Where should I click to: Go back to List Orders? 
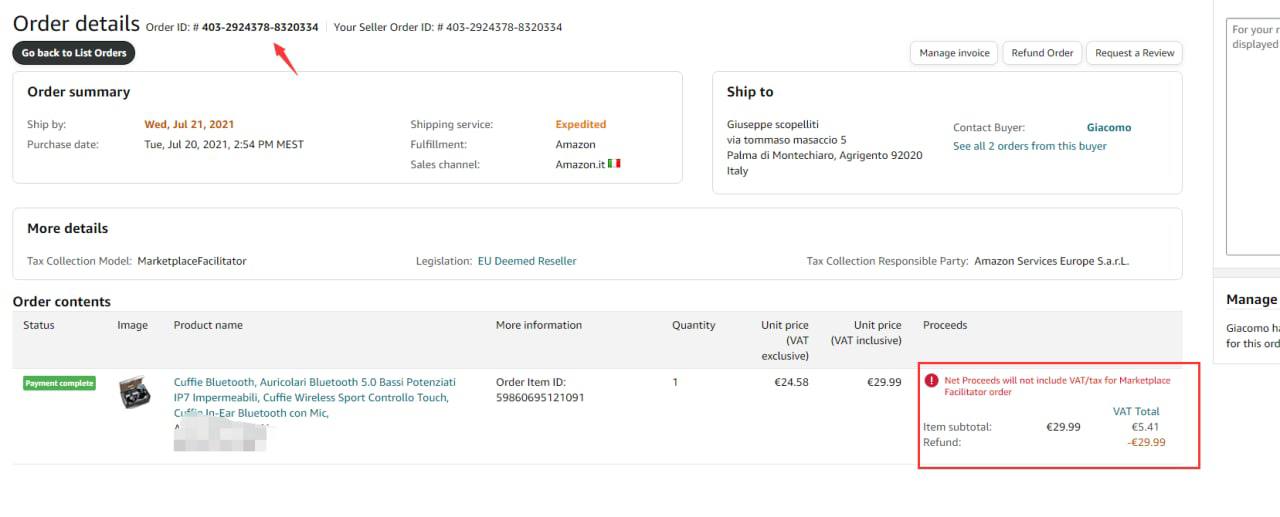tap(74, 53)
